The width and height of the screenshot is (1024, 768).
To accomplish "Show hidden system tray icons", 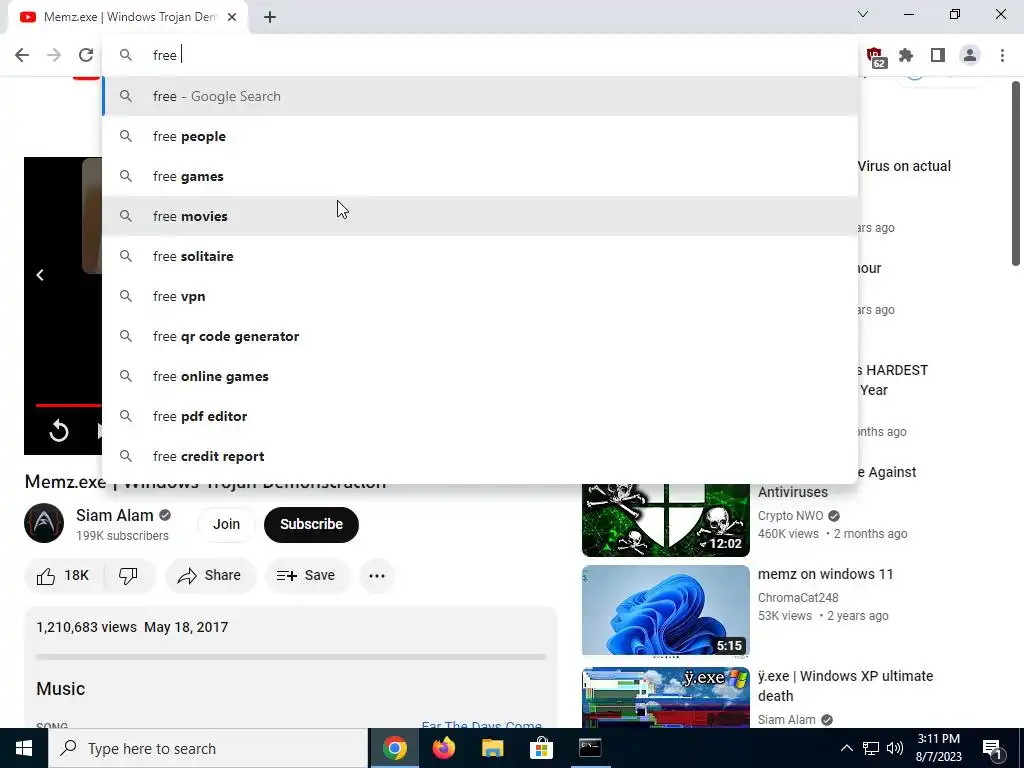I will [x=846, y=748].
